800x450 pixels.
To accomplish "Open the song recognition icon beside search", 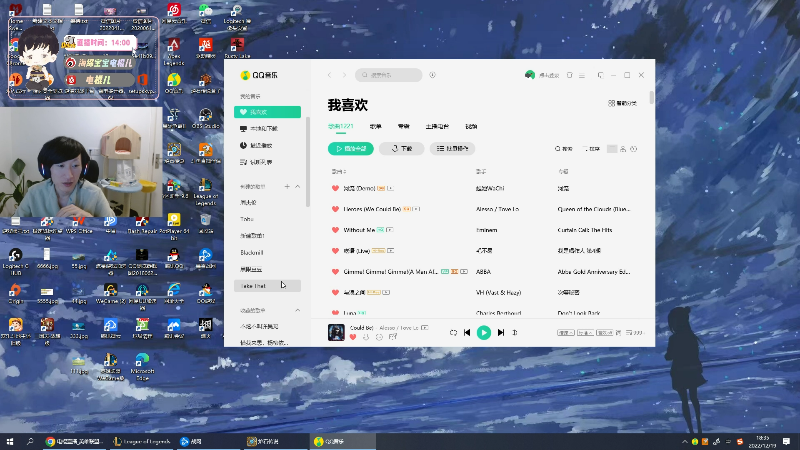I will click(x=433, y=75).
